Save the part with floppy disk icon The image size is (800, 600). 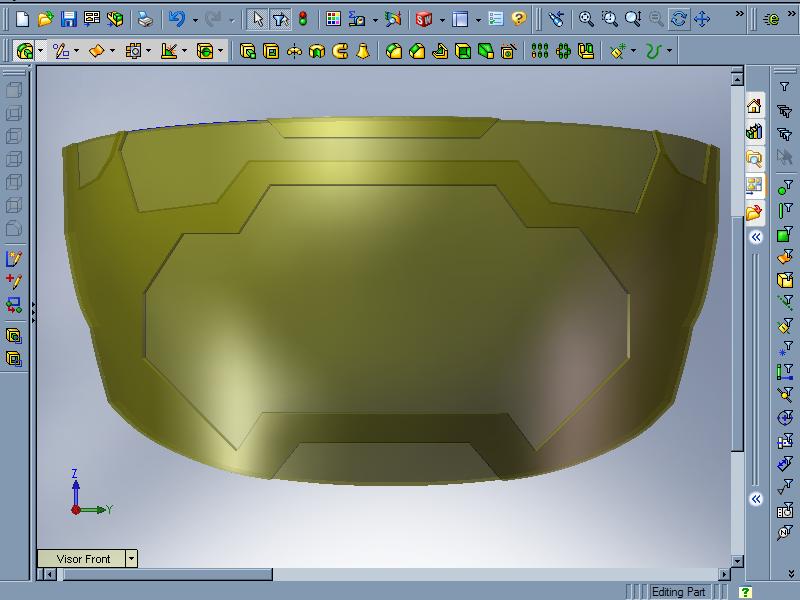click(x=68, y=19)
